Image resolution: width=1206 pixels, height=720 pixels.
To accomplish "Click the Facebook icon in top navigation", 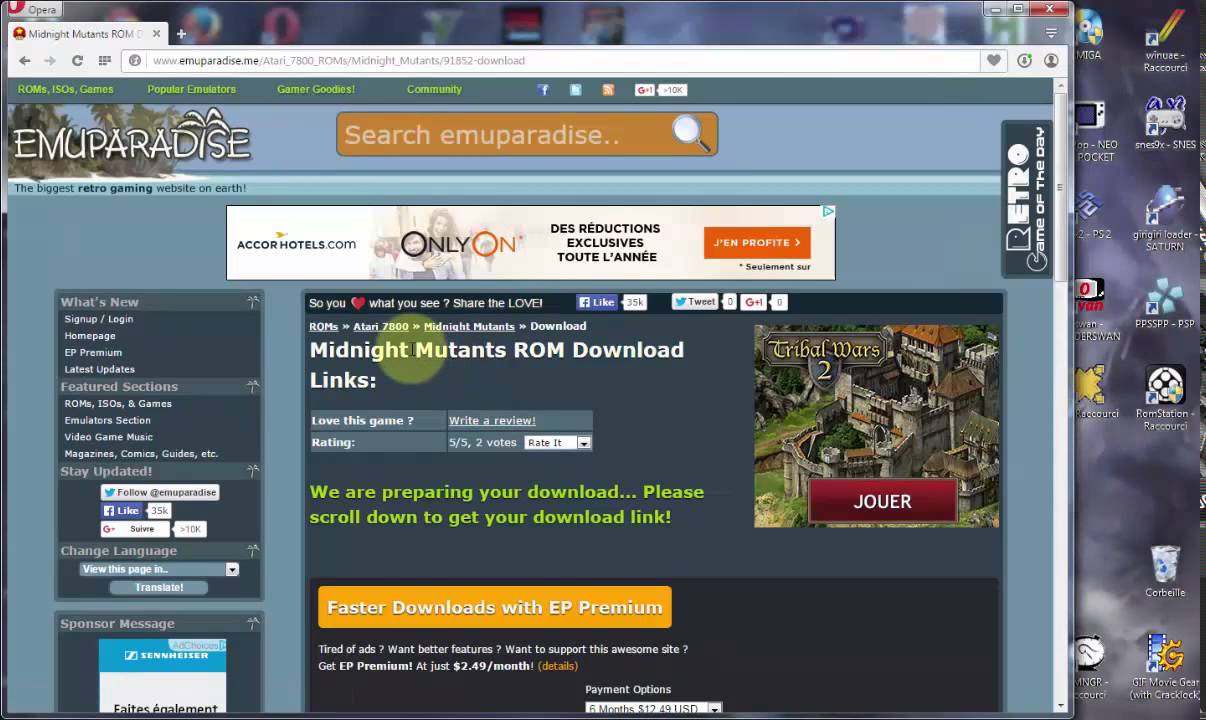I will tap(543, 90).
